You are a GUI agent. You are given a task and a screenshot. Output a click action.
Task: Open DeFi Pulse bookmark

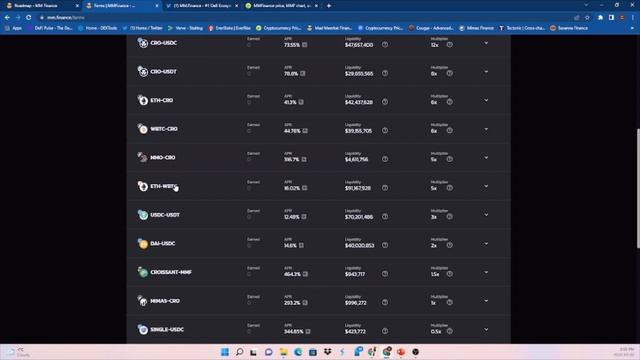[50, 28]
